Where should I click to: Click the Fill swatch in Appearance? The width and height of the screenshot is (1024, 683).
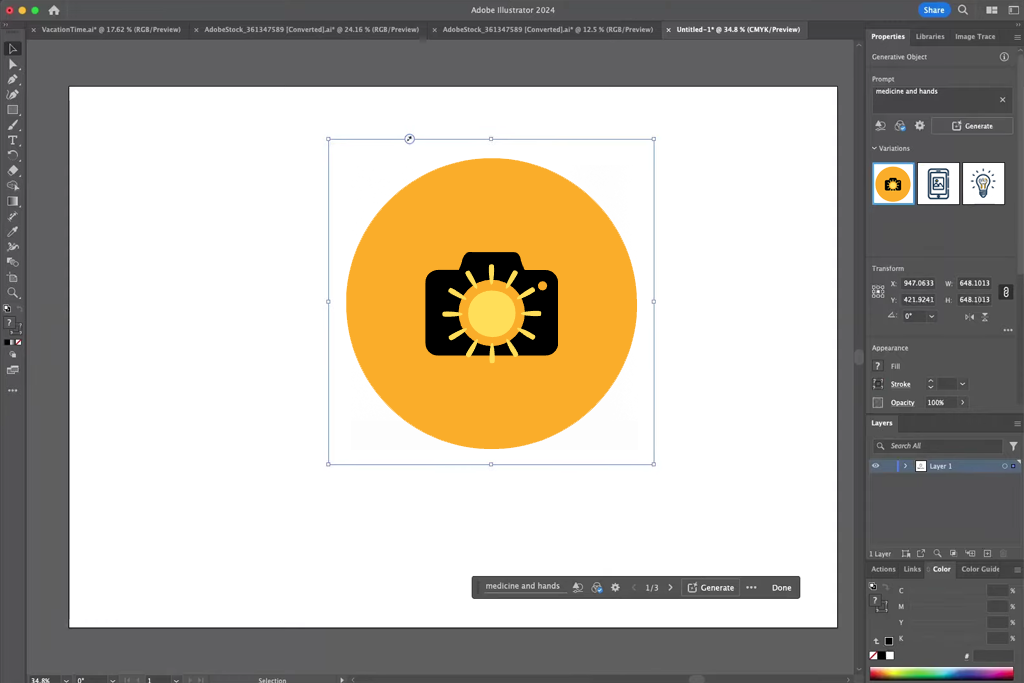click(878, 366)
